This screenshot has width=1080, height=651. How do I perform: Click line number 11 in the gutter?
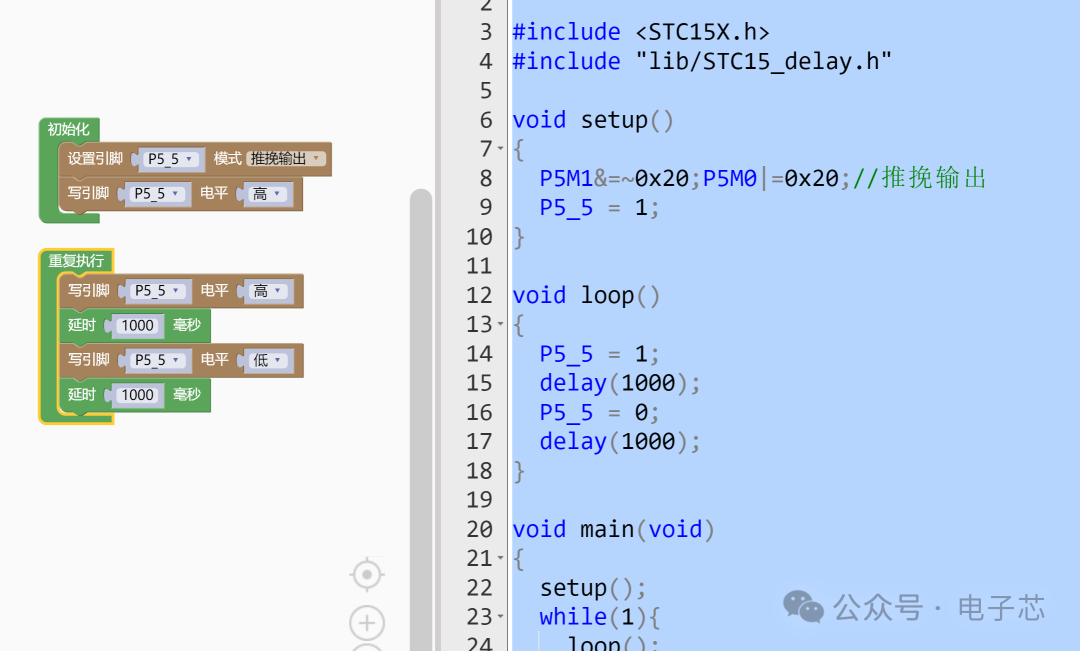click(x=479, y=266)
